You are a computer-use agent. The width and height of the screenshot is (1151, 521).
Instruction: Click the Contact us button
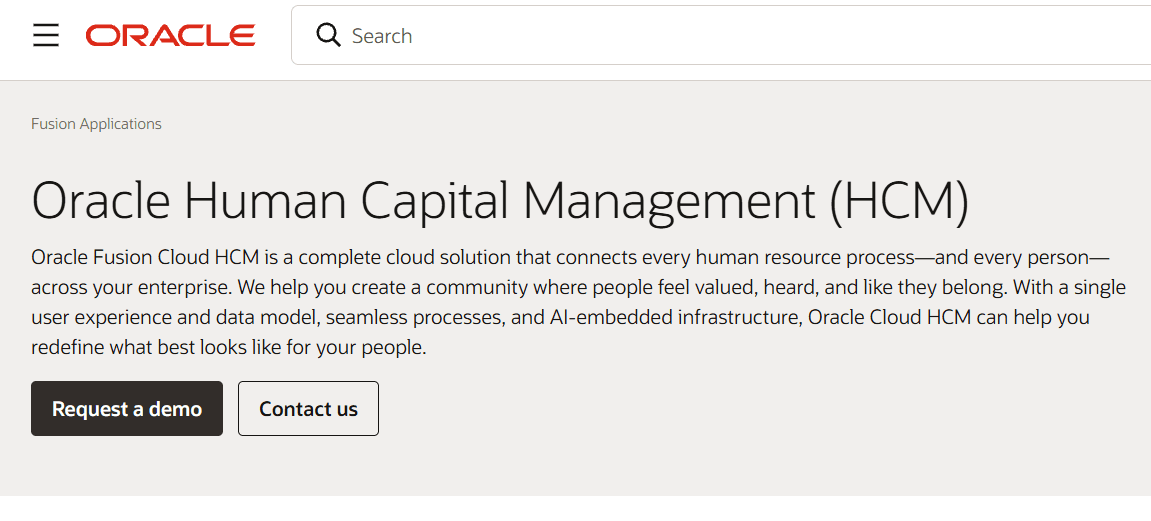(308, 409)
